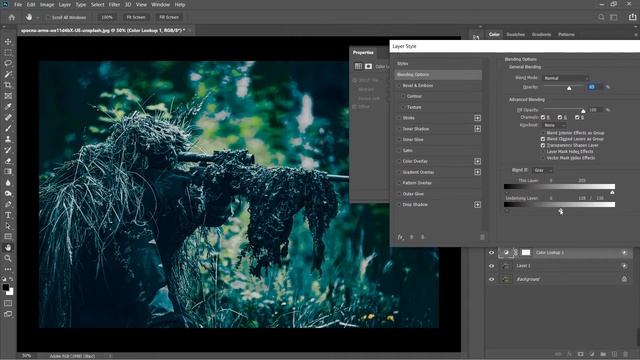Open the Hand tool preset picker arrow

click(x=38, y=18)
